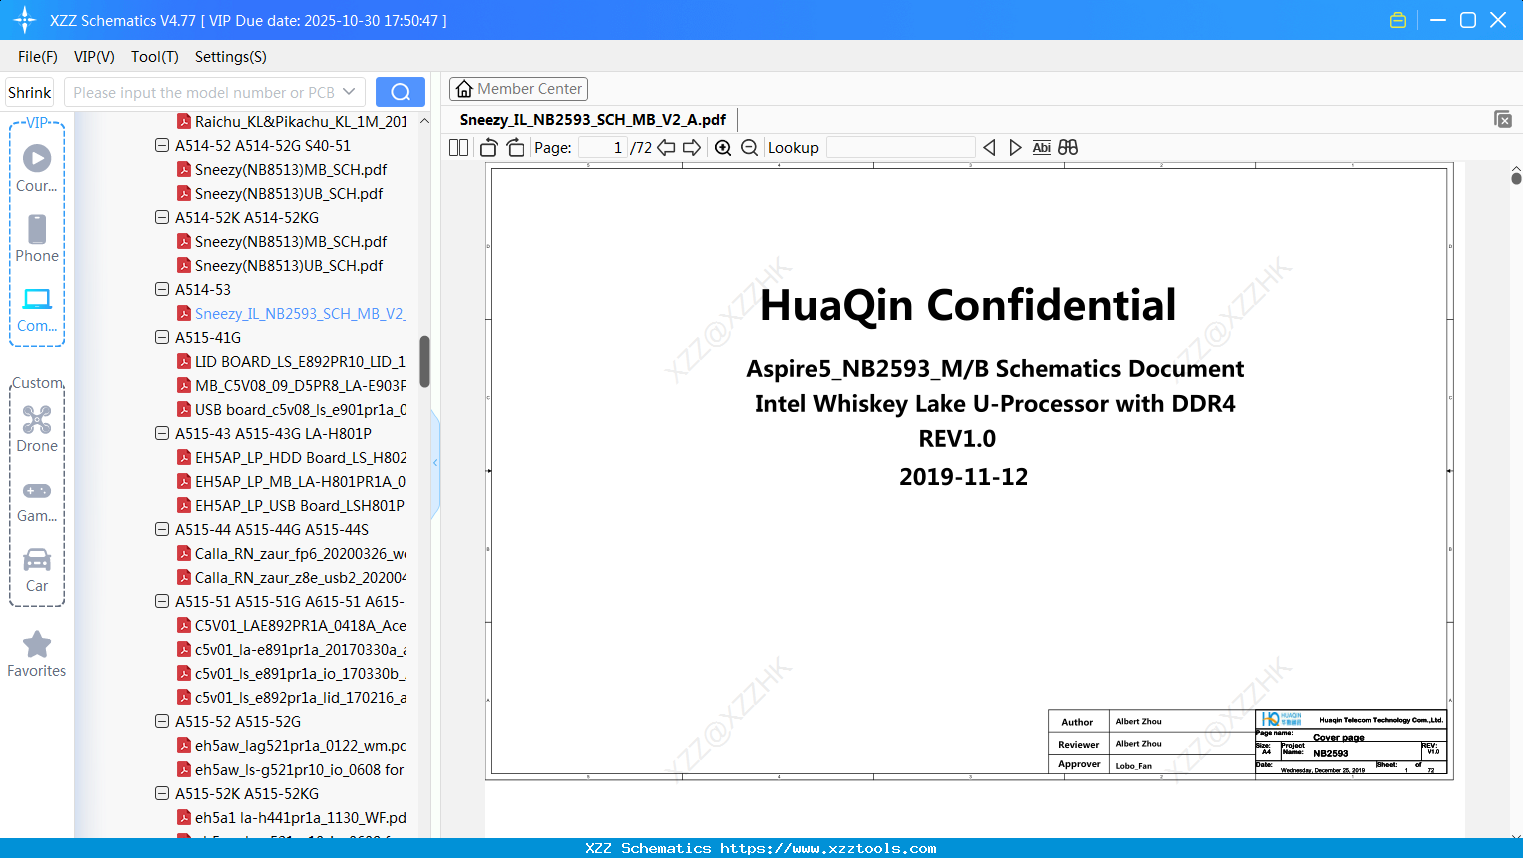Collapse the A514-52K A514-52KG group

[x=162, y=217]
